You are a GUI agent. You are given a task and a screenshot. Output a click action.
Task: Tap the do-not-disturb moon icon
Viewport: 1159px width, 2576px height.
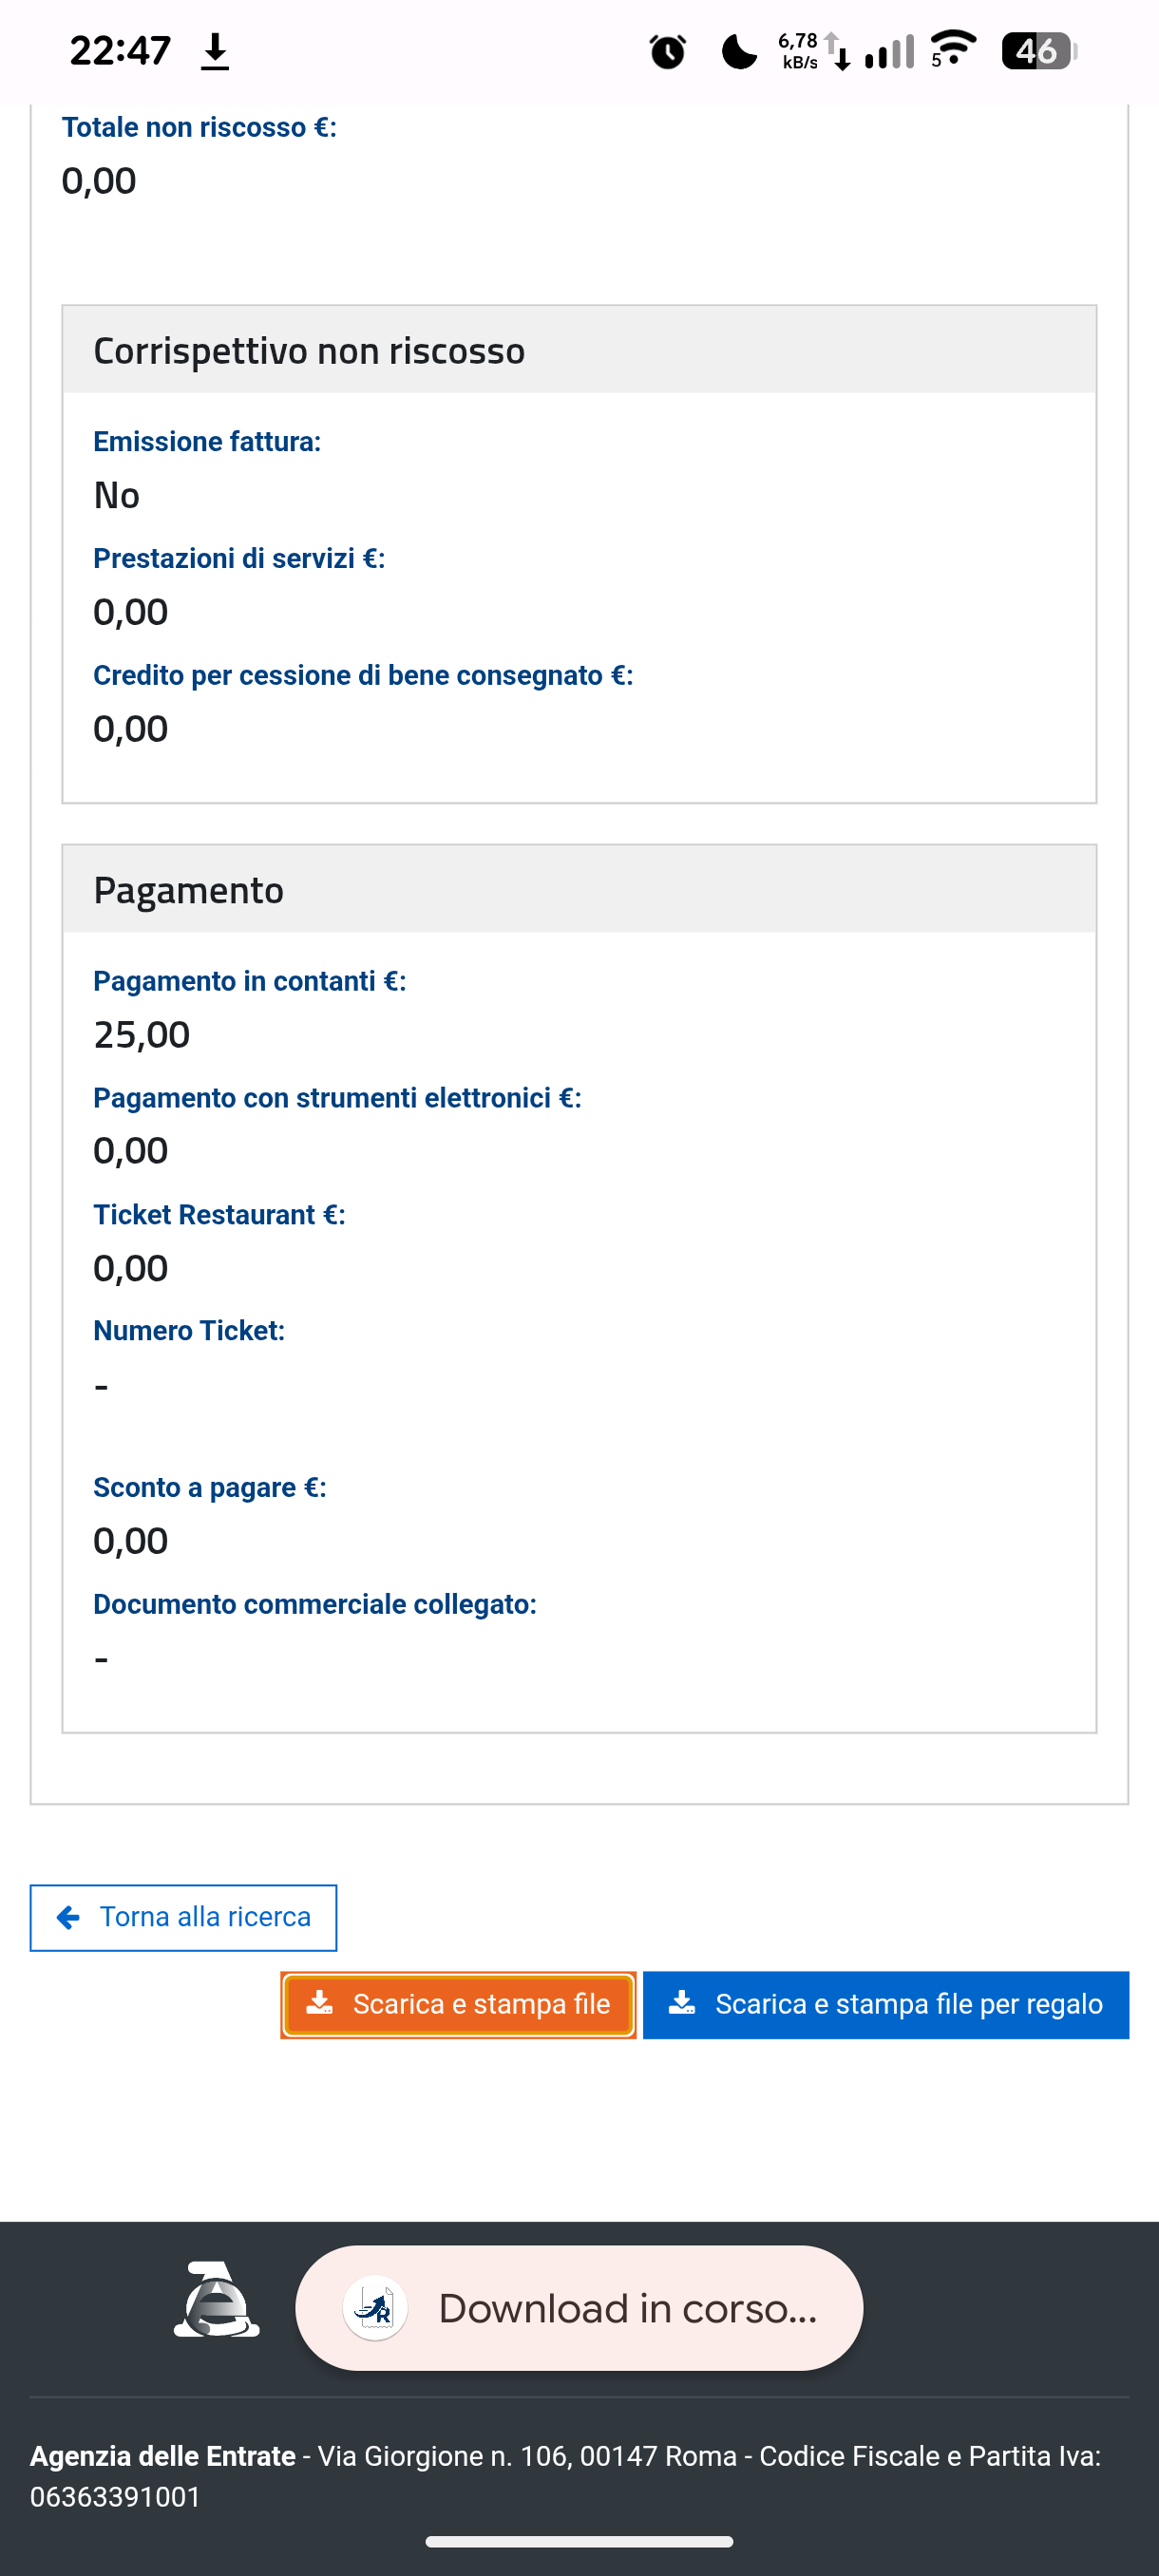tap(739, 51)
